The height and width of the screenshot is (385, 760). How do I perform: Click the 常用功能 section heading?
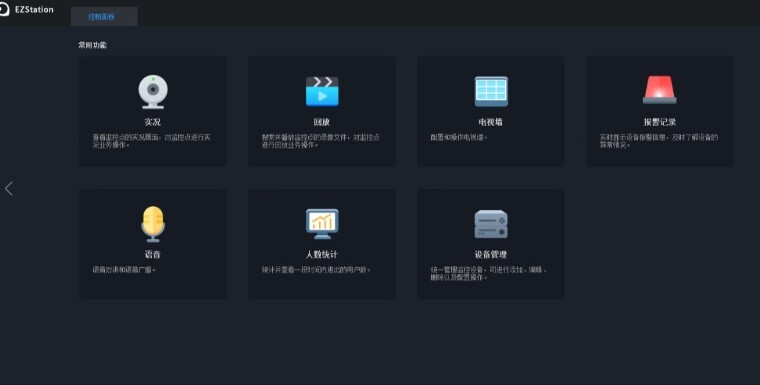point(93,45)
